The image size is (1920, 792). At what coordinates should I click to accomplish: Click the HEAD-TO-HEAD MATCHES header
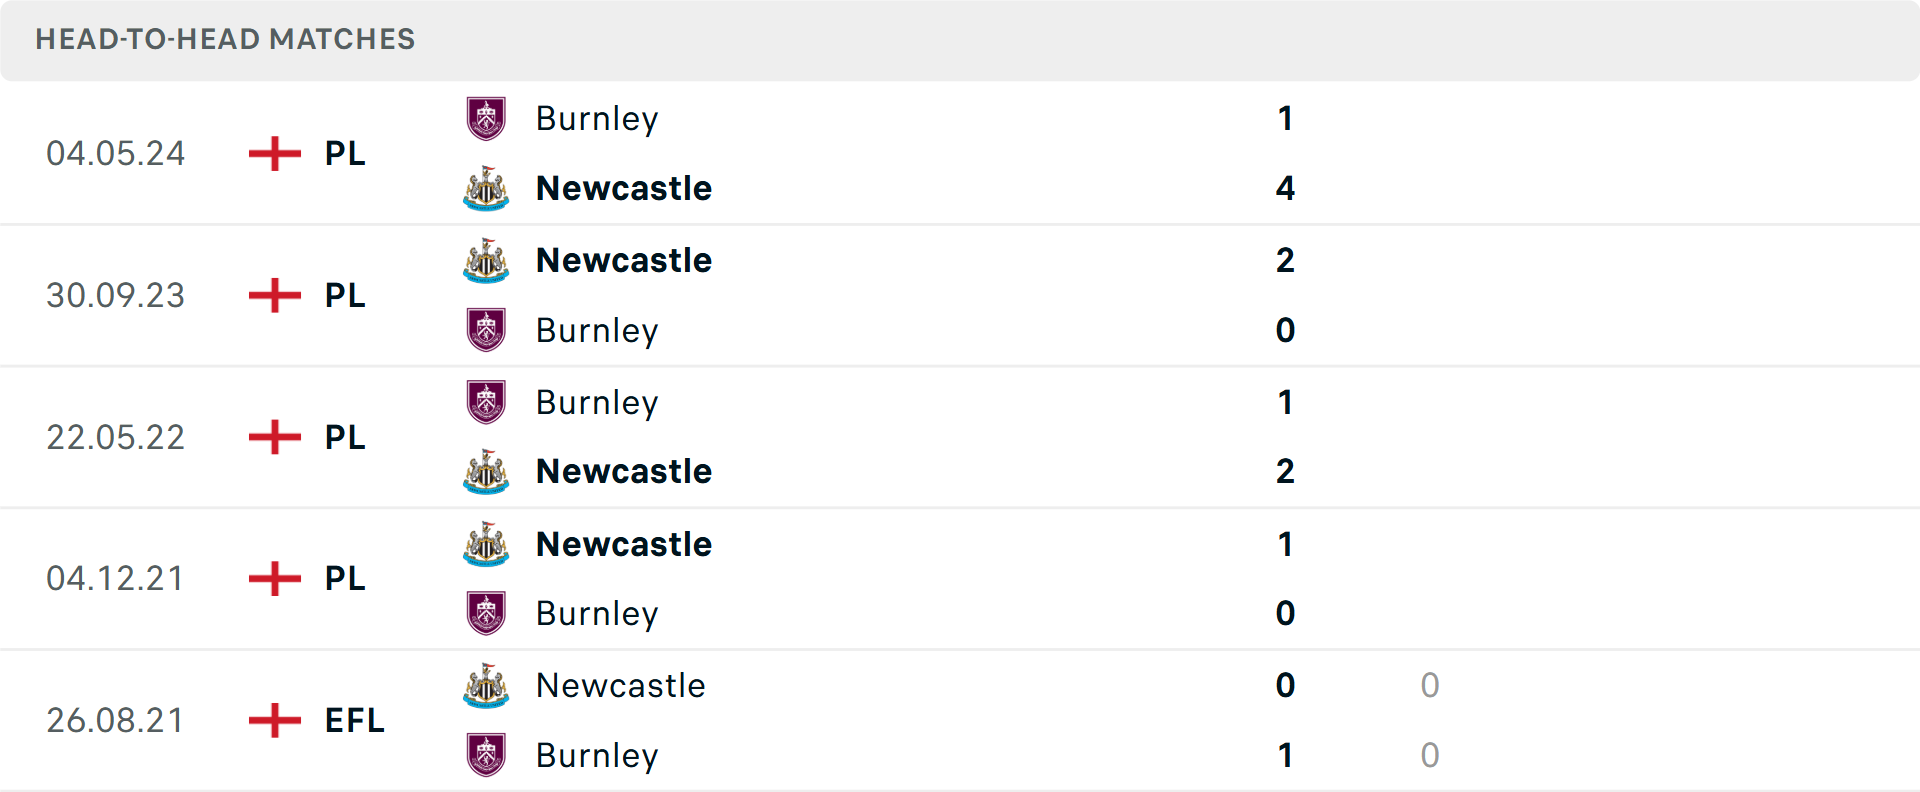click(x=225, y=40)
